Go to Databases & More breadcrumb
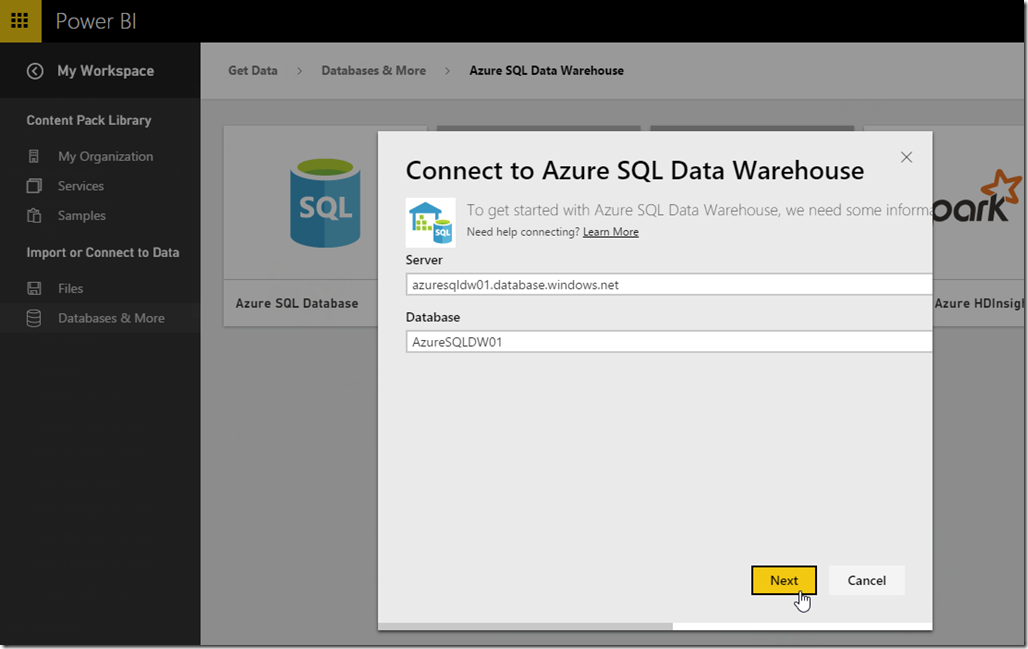1028x649 pixels. (373, 70)
